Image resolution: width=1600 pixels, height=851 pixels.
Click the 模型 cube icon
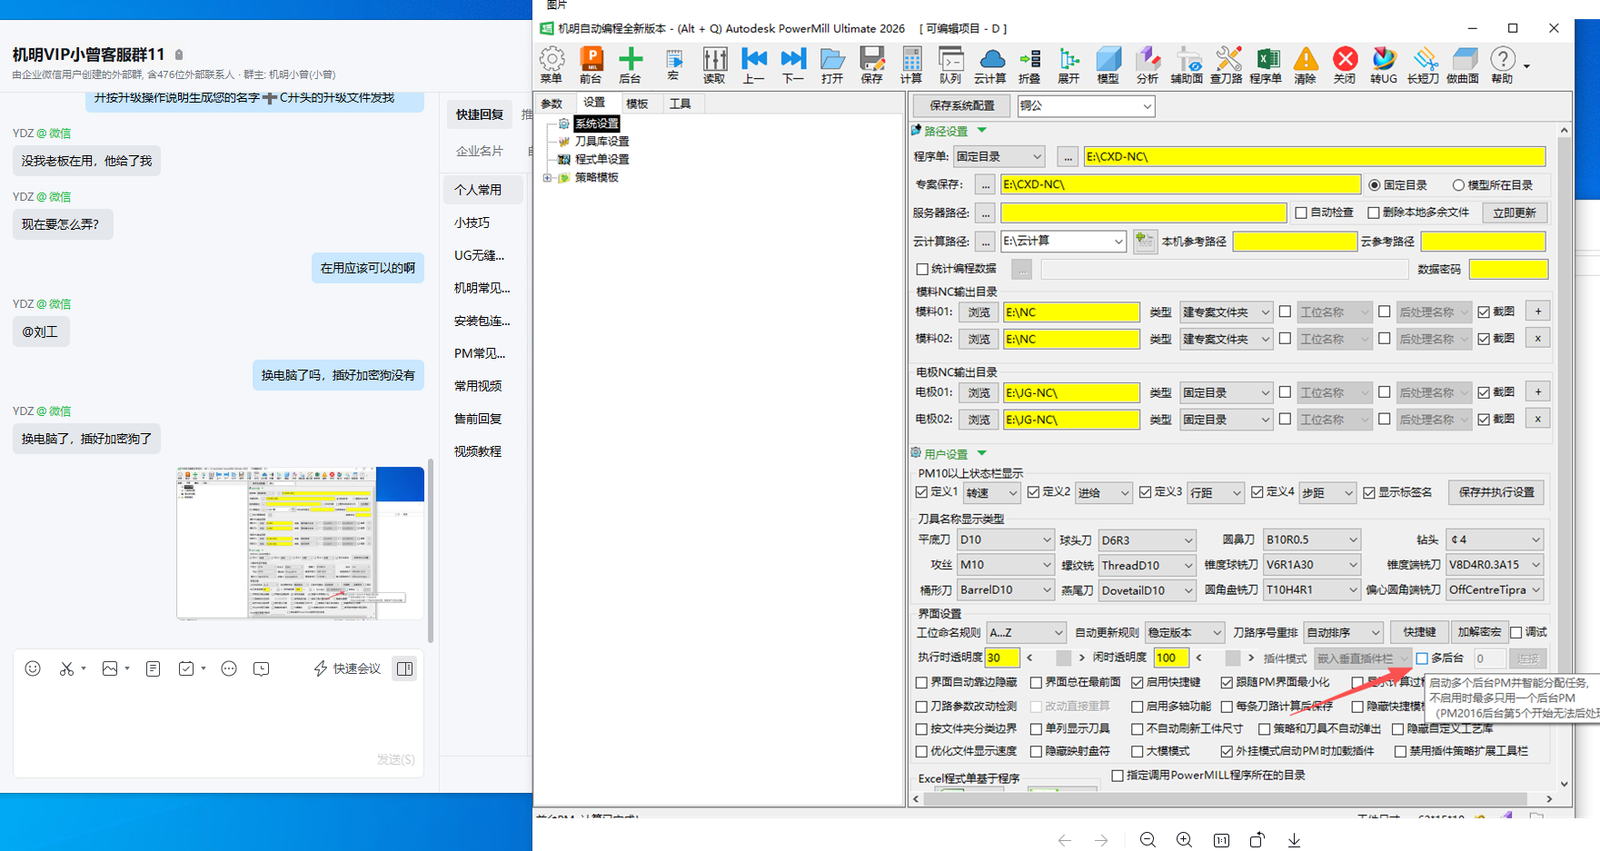coord(1108,65)
